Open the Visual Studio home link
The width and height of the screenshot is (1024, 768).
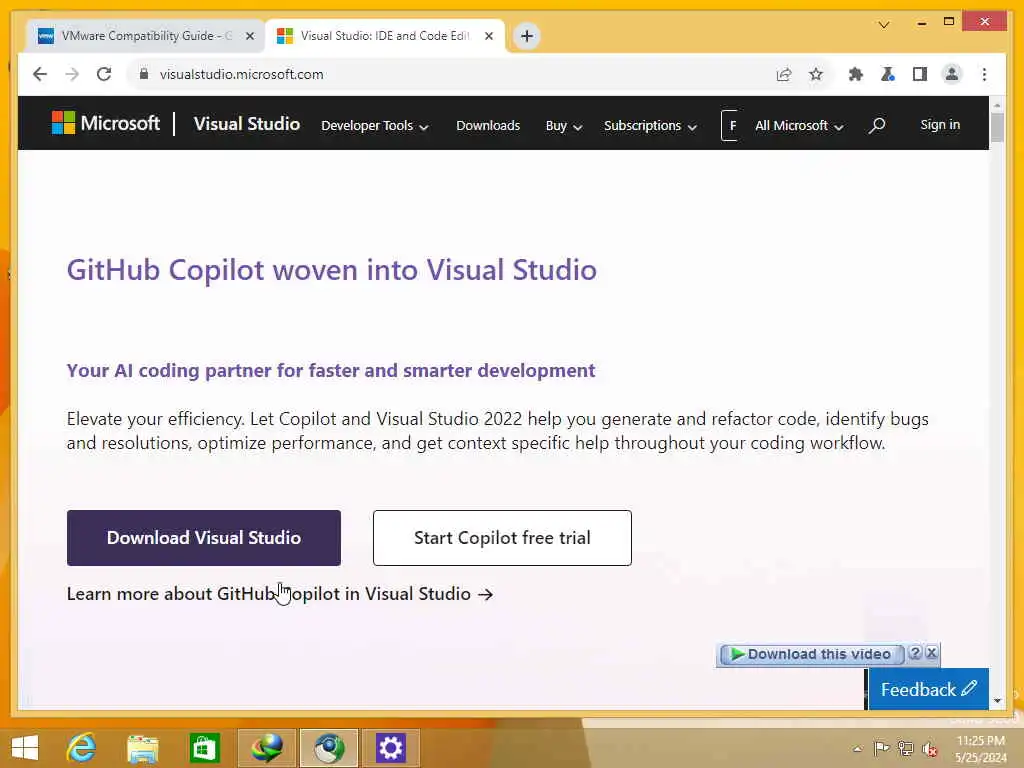click(247, 123)
